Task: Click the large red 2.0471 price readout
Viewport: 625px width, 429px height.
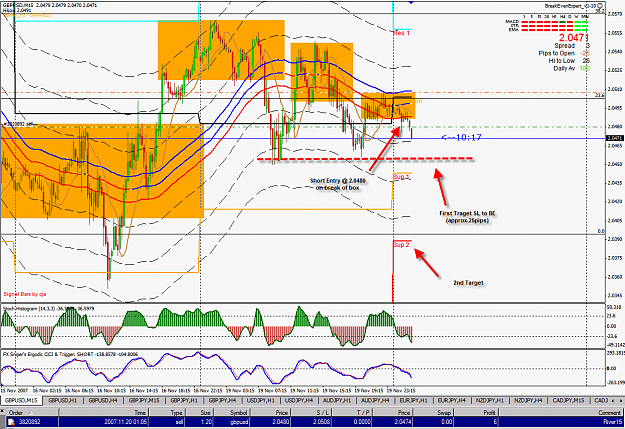Action: (574, 38)
